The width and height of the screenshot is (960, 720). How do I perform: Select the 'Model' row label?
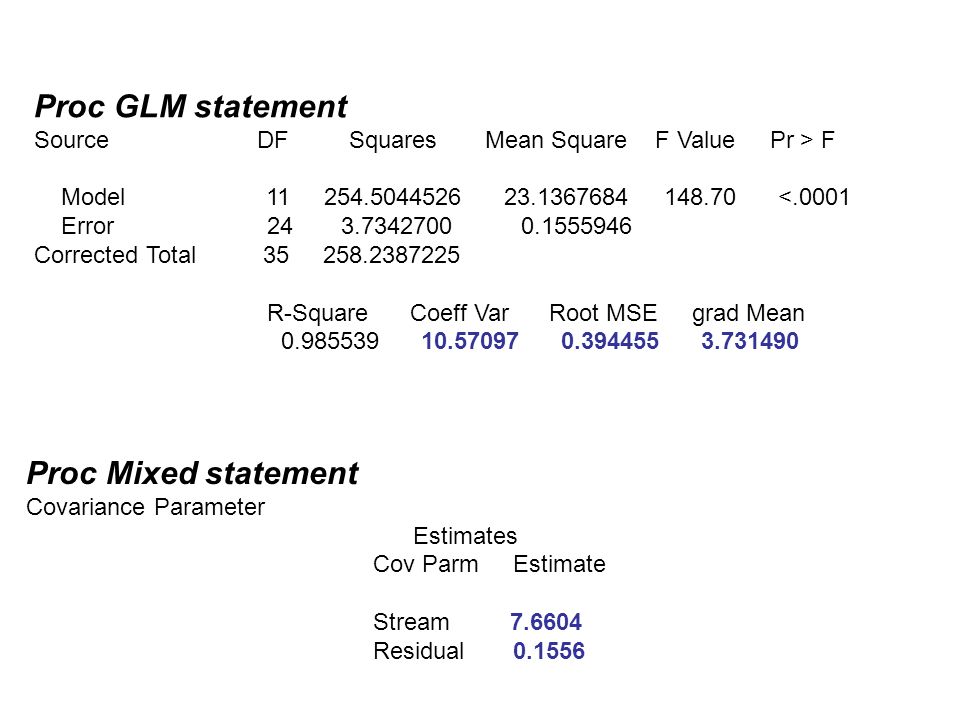click(x=93, y=197)
